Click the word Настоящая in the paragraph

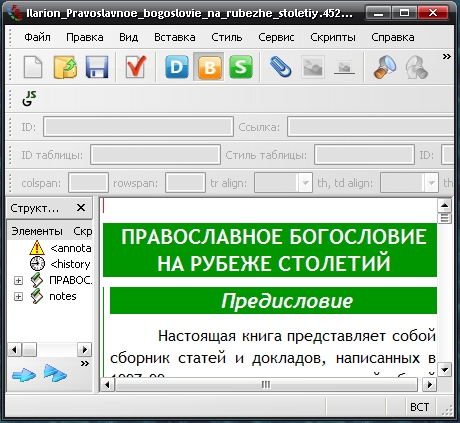pyautogui.click(x=197, y=336)
